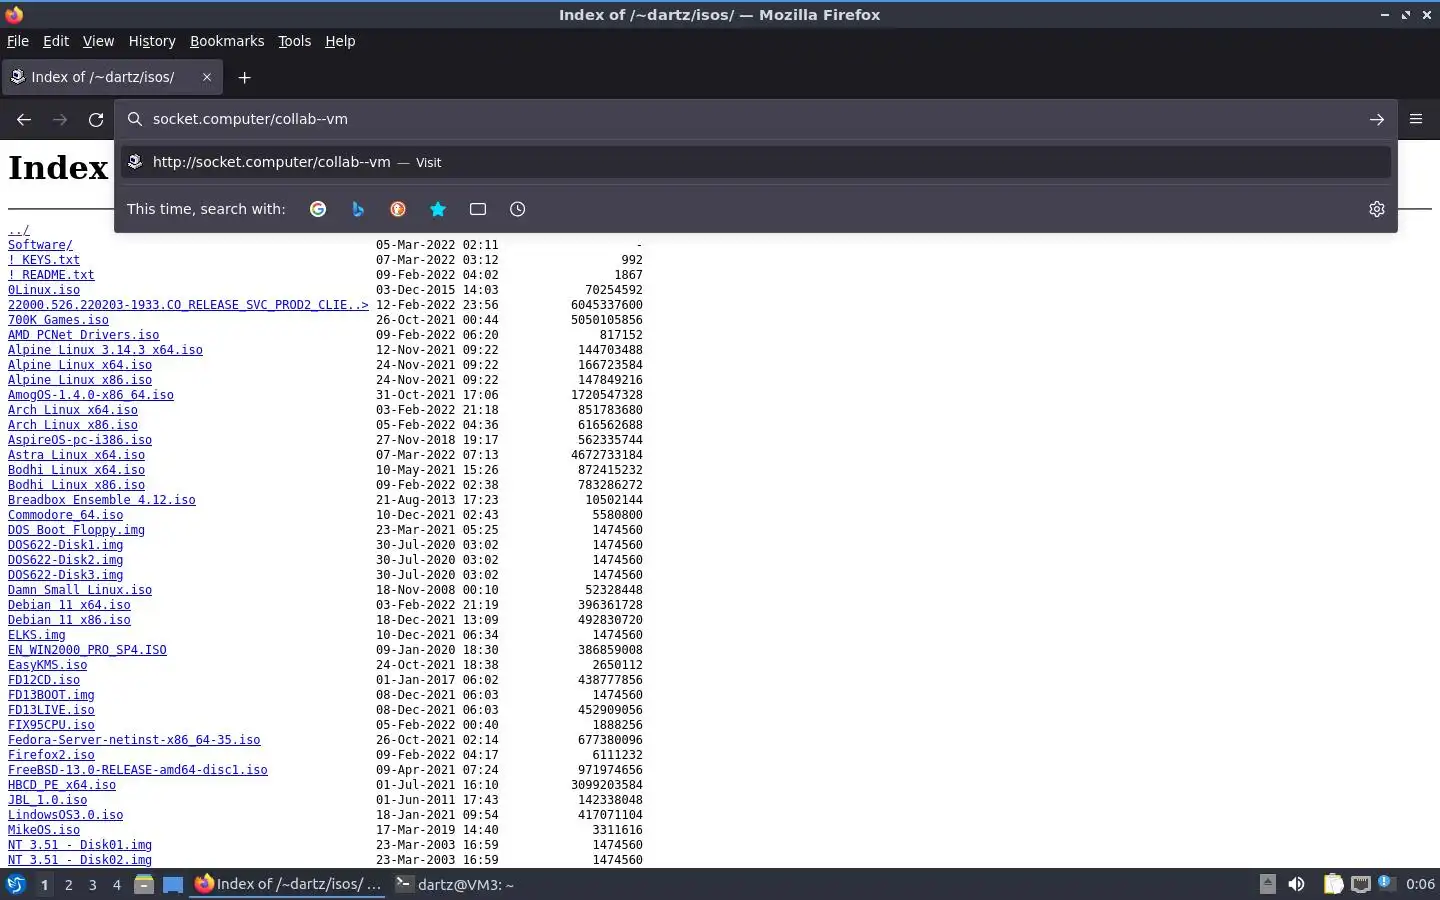Switch to virtual desktop 2
This screenshot has height=900, width=1440.
pos(68,884)
